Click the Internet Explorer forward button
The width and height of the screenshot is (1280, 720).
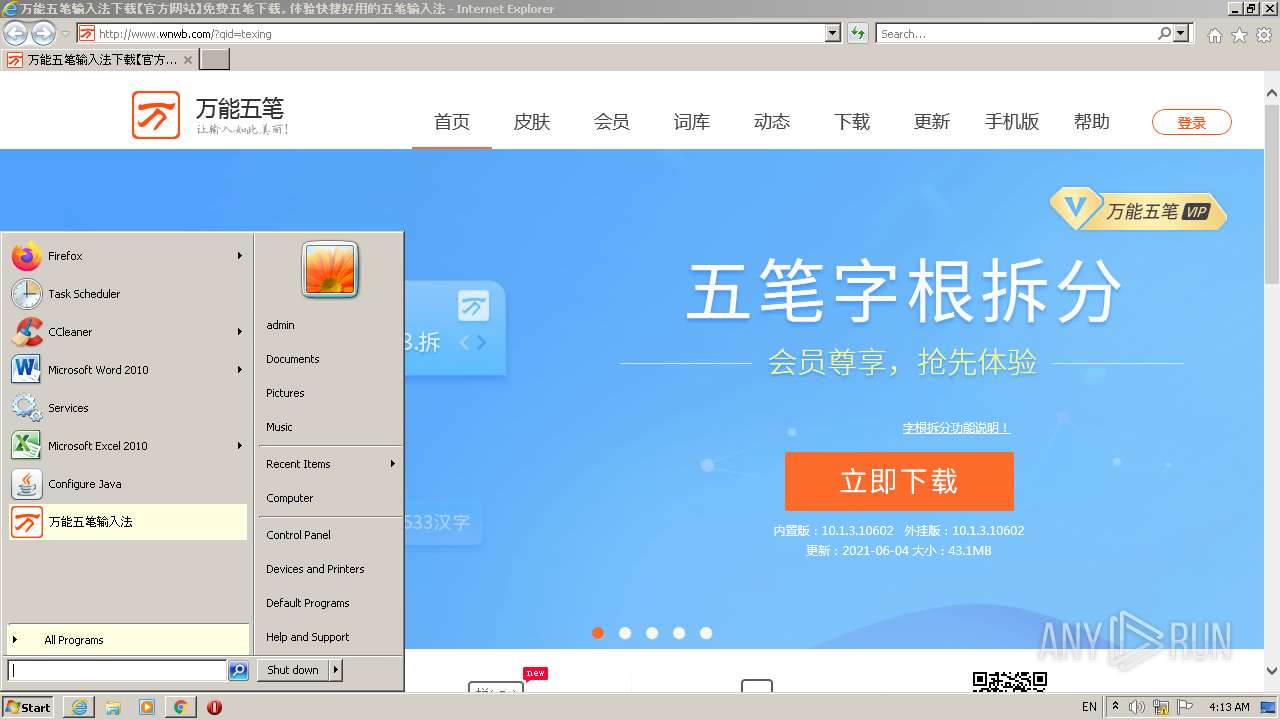[43, 33]
